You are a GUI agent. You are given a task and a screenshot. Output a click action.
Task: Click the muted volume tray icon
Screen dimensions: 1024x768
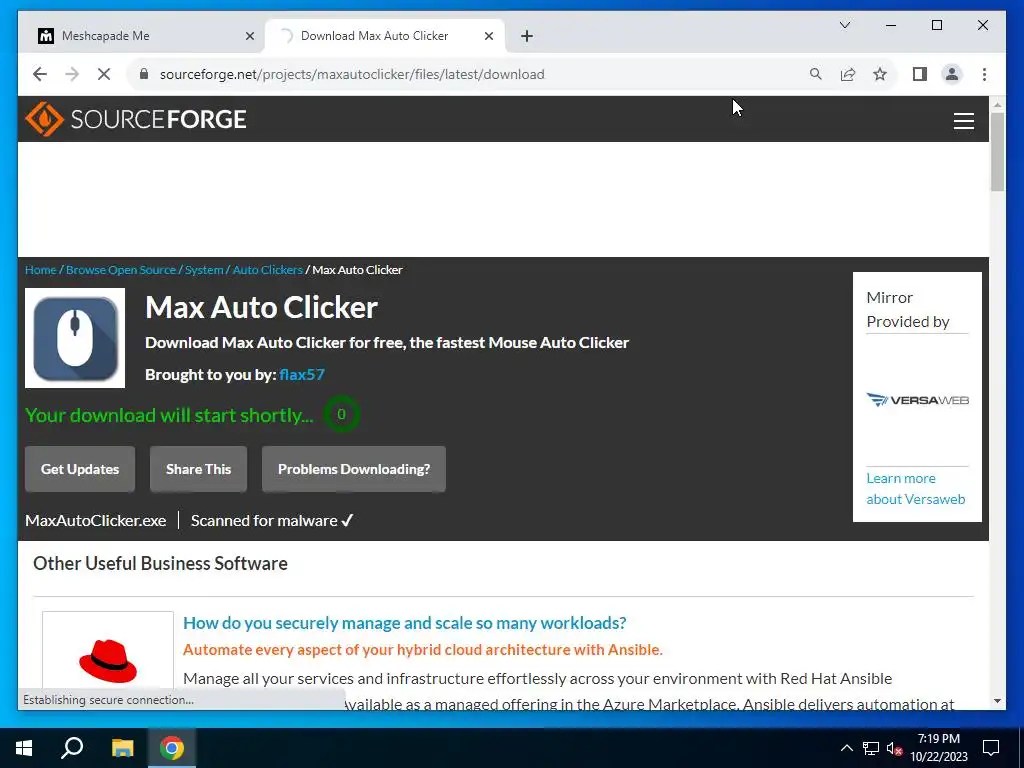(x=894, y=748)
